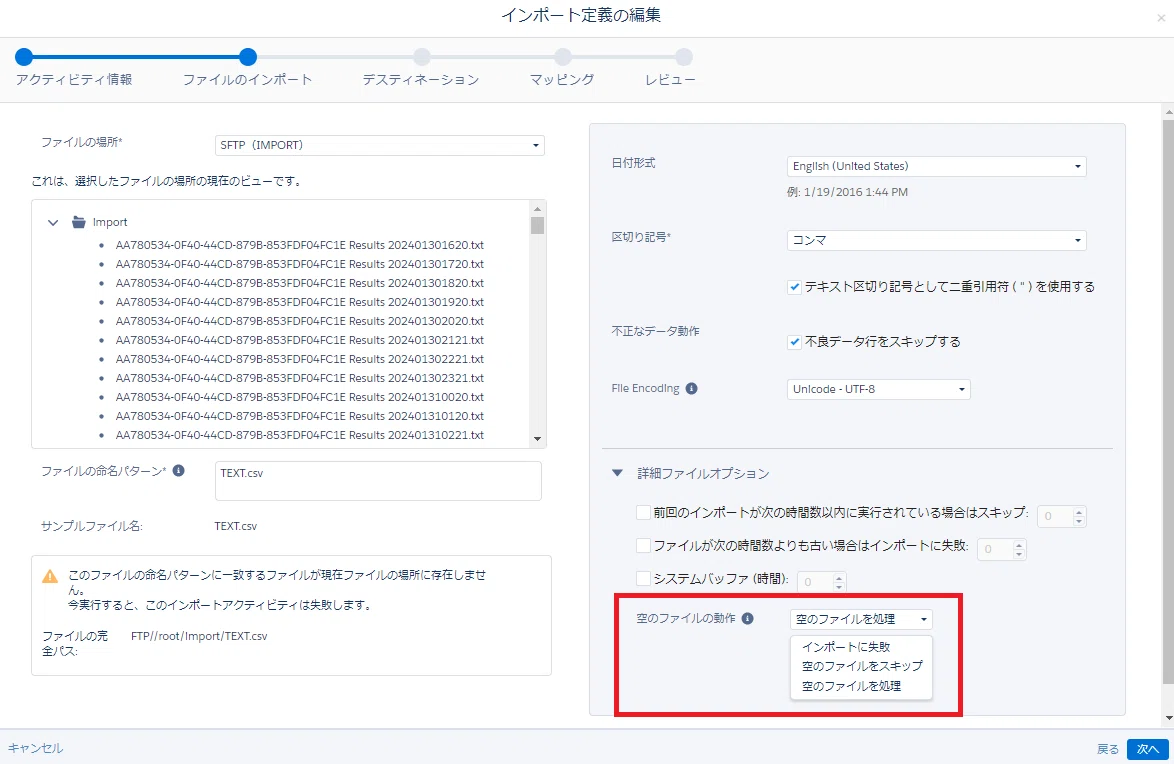Select file Results 202401301620.txt
This screenshot has height=764, width=1174.
click(x=299, y=245)
